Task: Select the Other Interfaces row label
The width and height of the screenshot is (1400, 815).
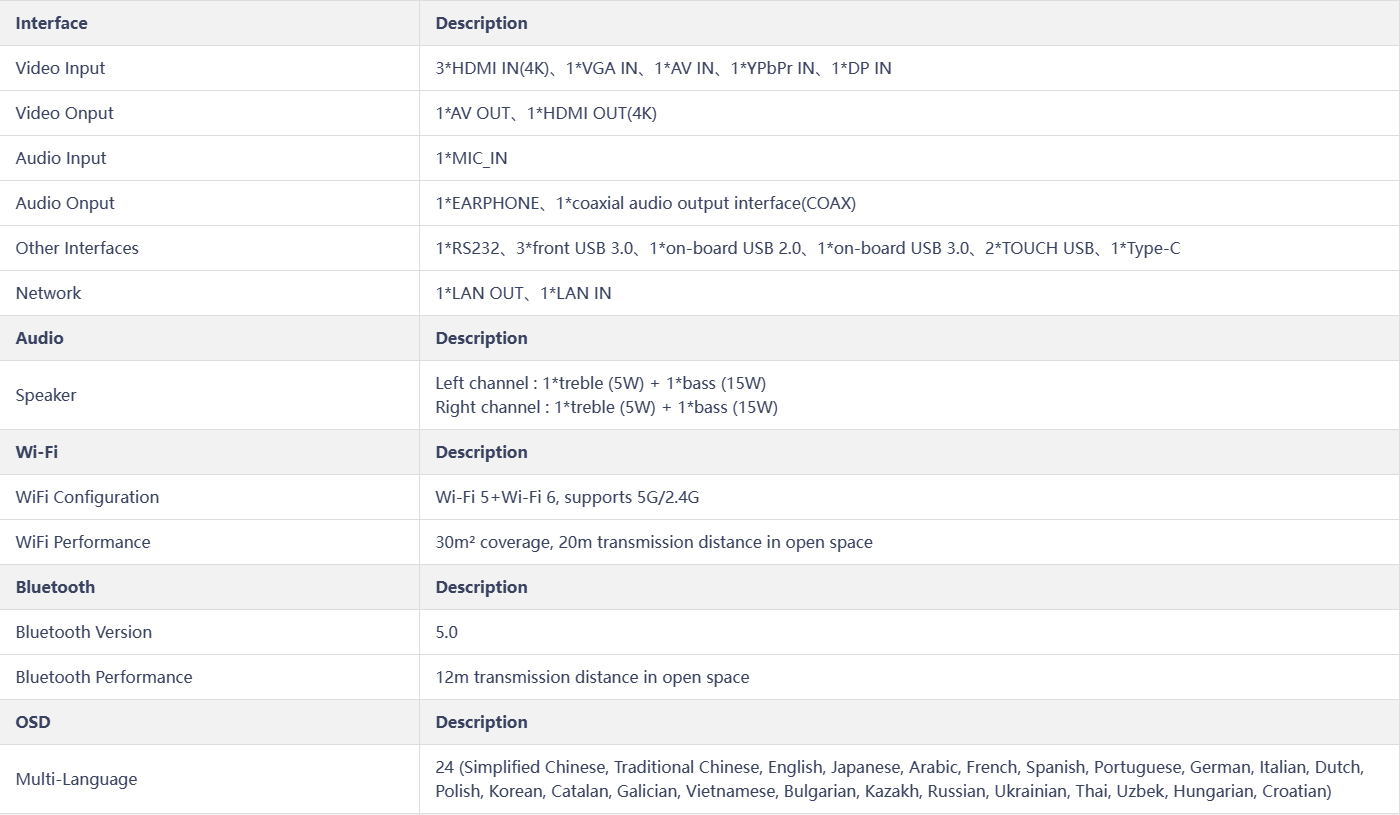Action: tap(77, 248)
